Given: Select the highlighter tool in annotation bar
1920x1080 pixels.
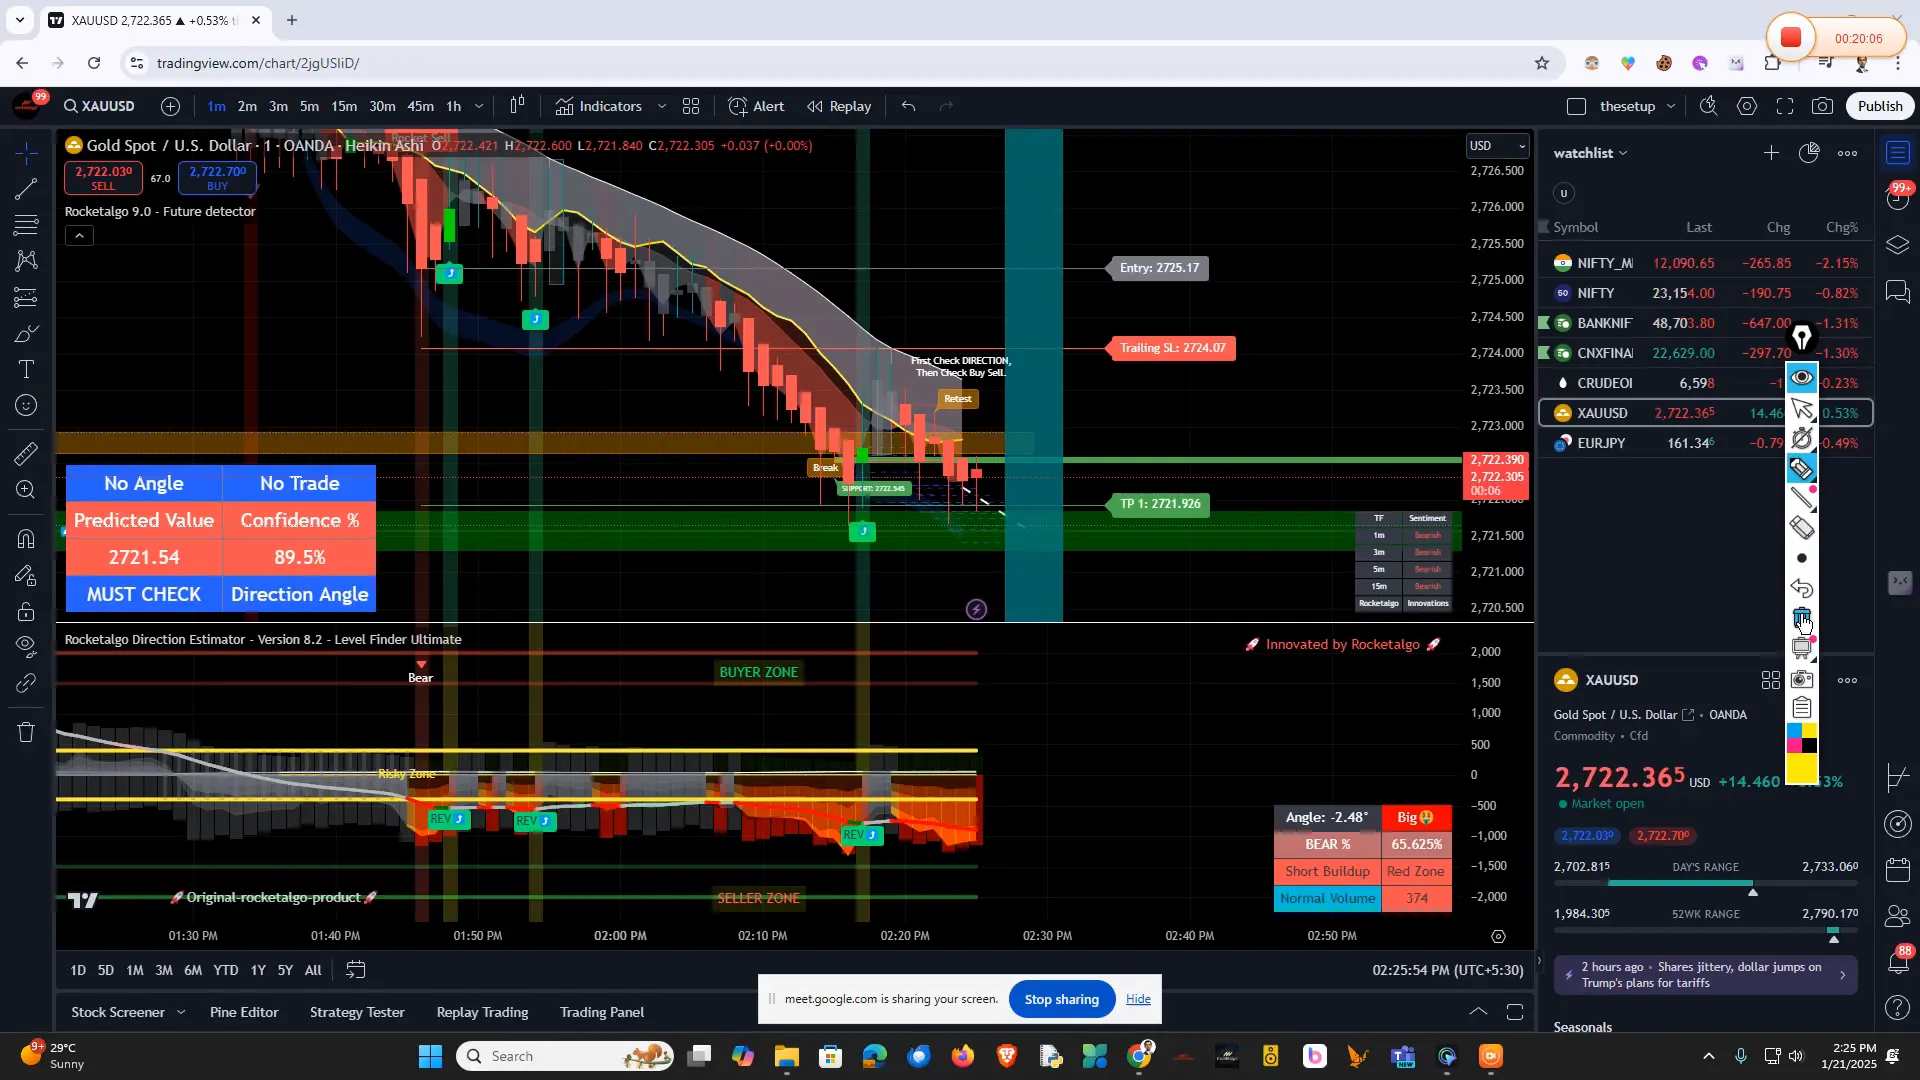Looking at the screenshot, I should coord(1802,468).
